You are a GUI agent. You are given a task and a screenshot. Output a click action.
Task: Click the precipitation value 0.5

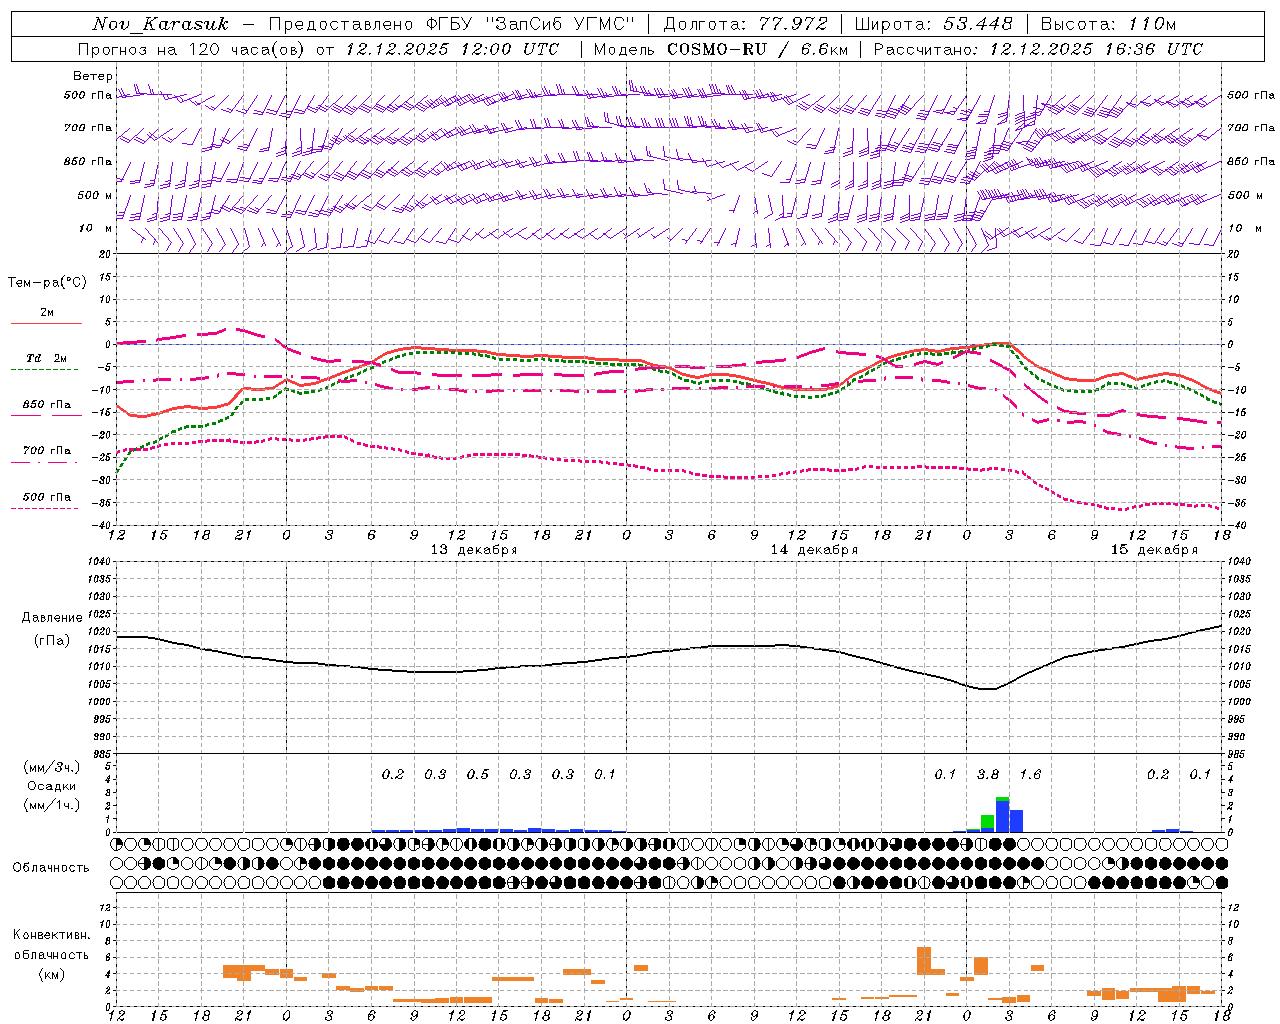click(x=478, y=774)
